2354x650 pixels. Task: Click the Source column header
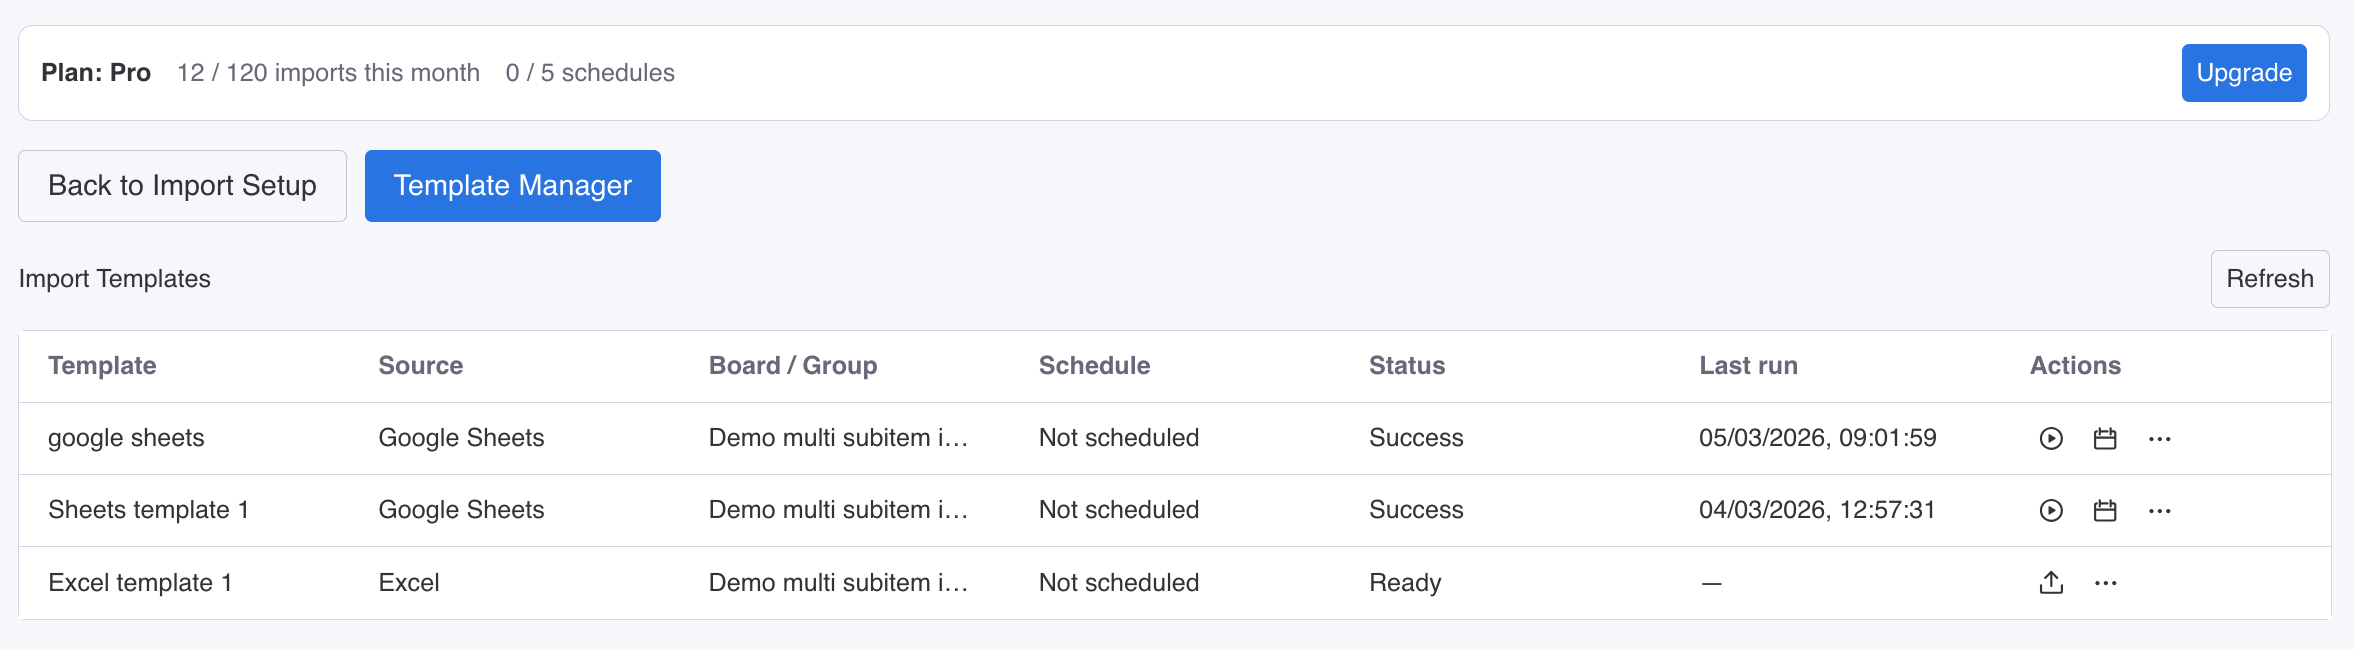coord(420,366)
